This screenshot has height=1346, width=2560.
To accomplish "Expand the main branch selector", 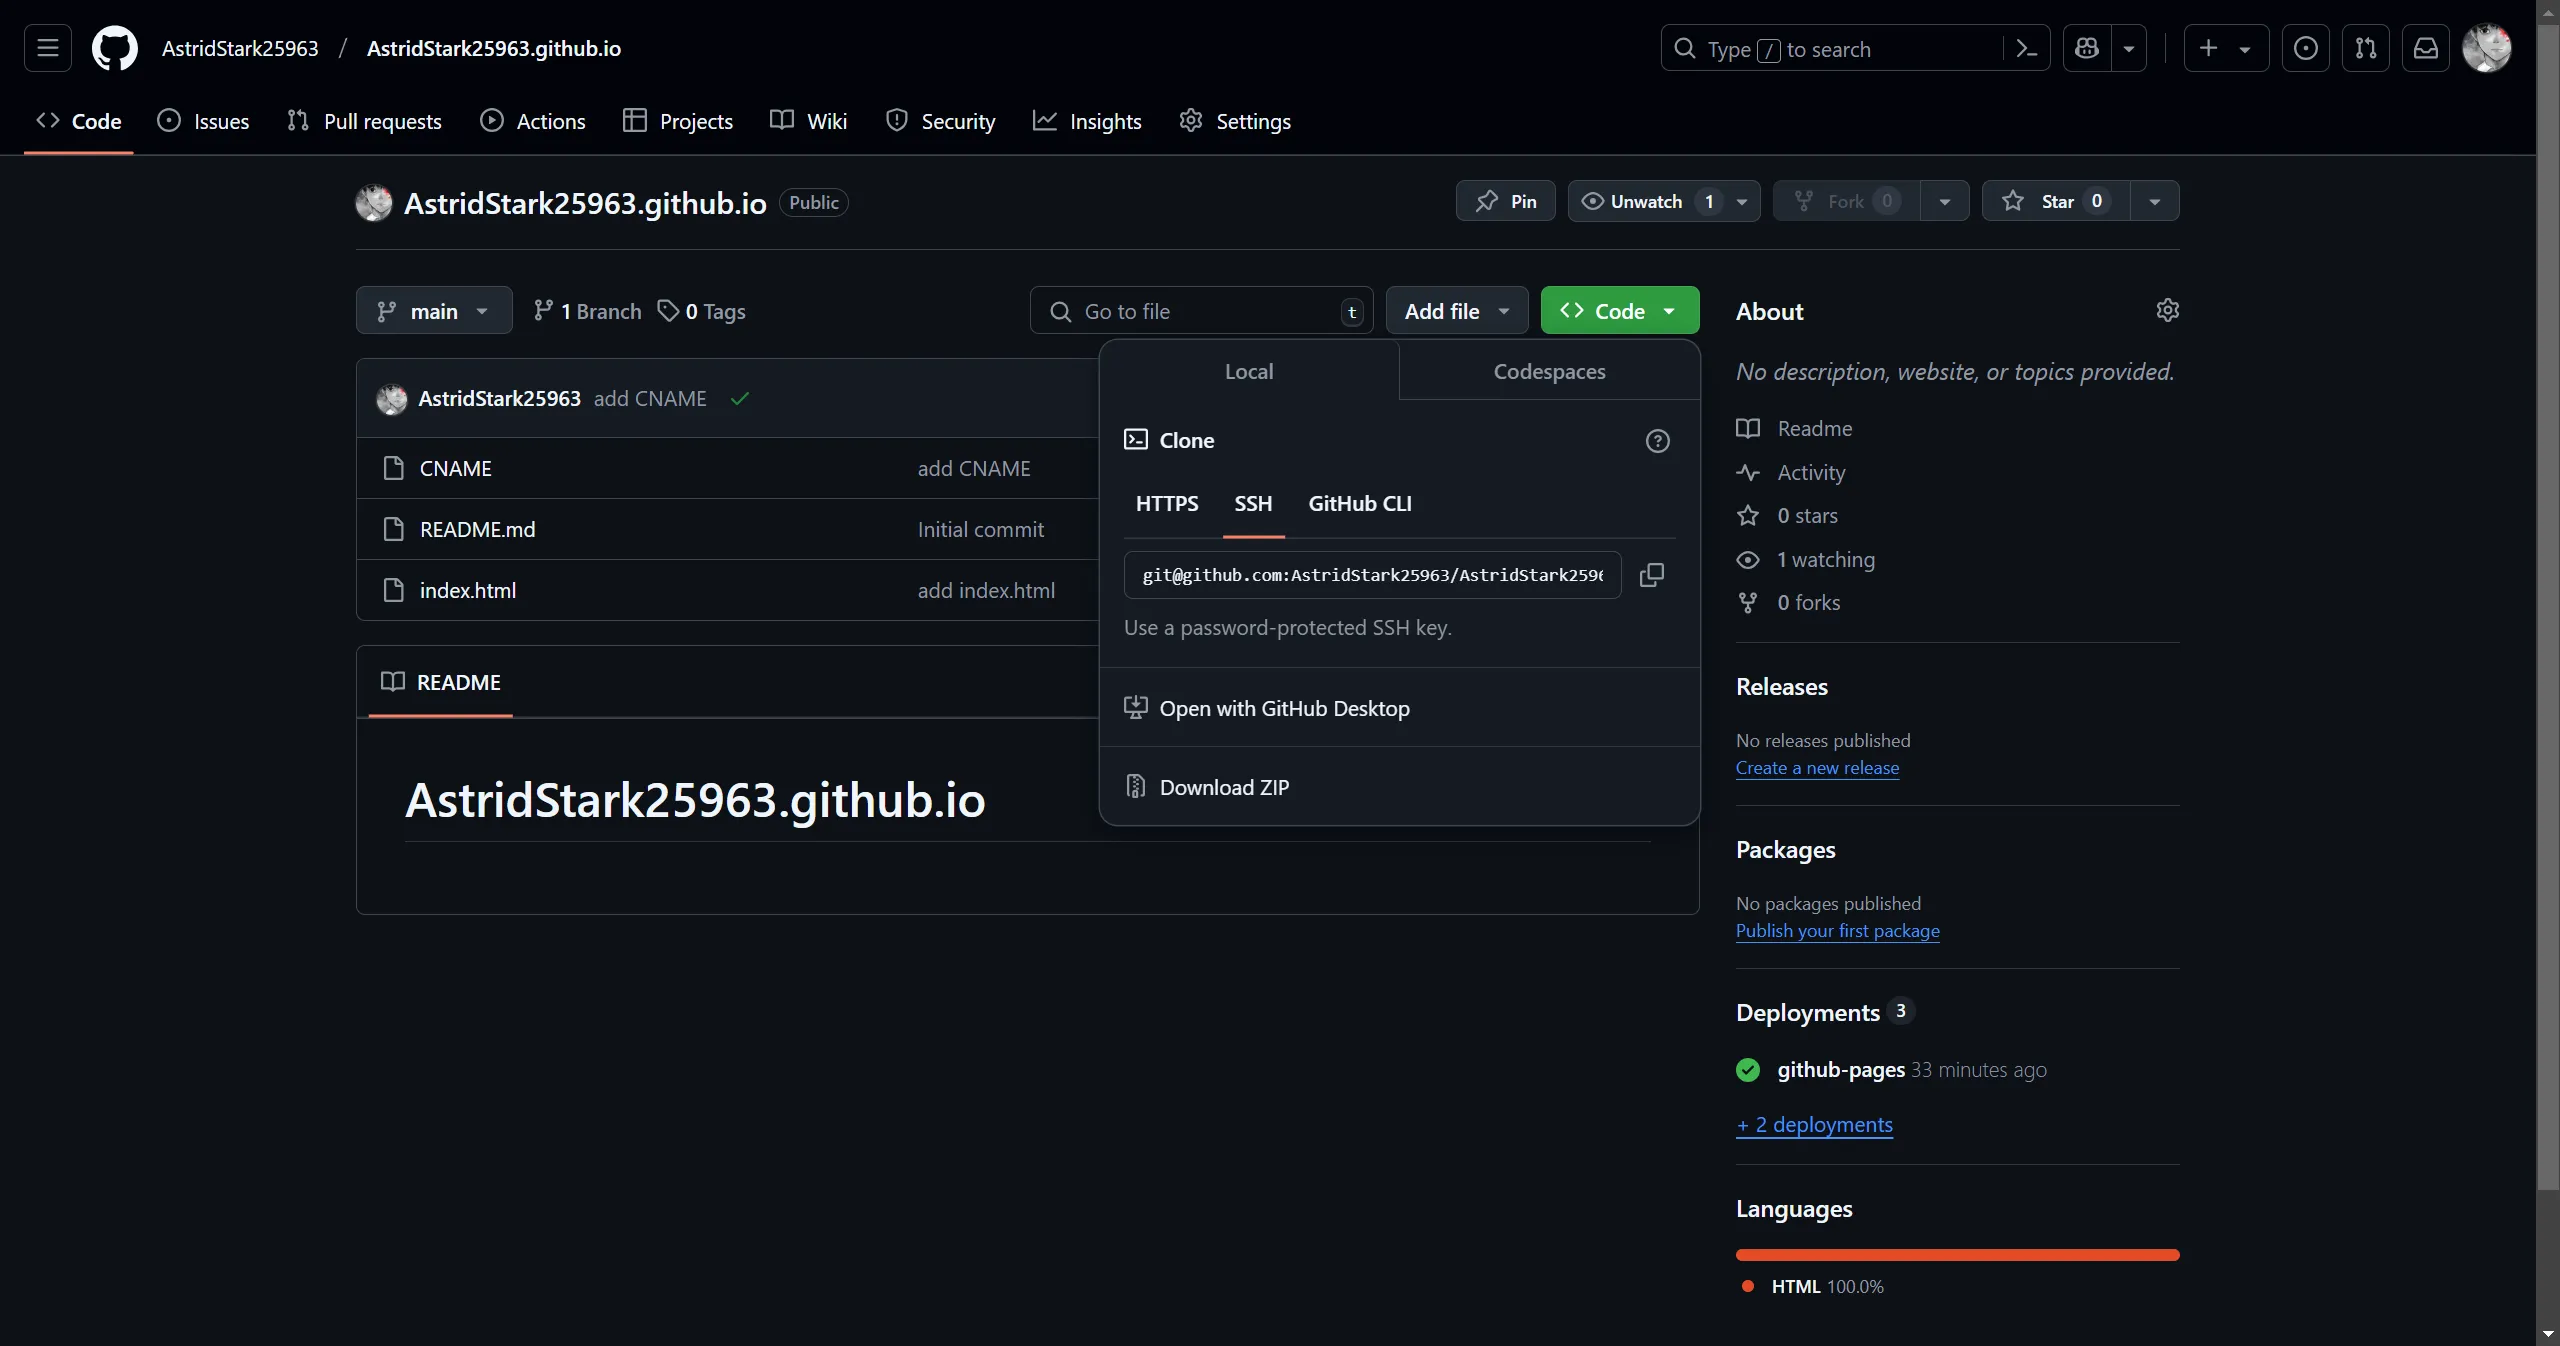I will pyautogui.click(x=433, y=310).
